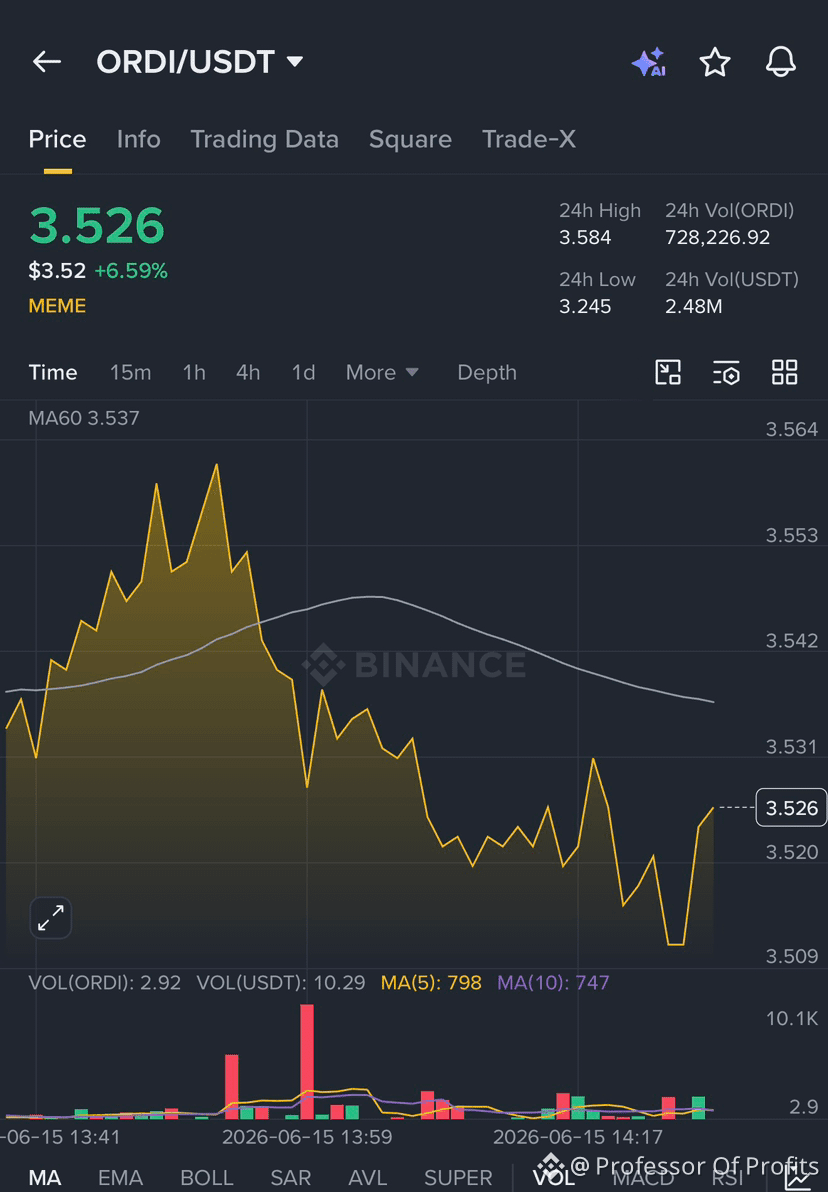Viewport: 828px width, 1192px height.
Task: Switch to the Info tab
Action: [x=138, y=139]
